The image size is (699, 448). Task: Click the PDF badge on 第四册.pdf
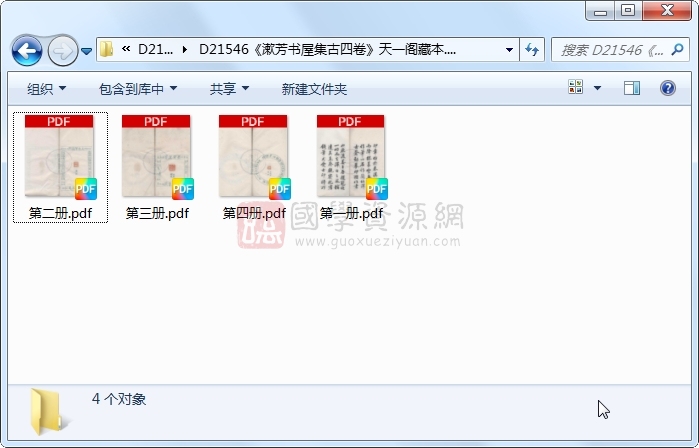pos(280,189)
